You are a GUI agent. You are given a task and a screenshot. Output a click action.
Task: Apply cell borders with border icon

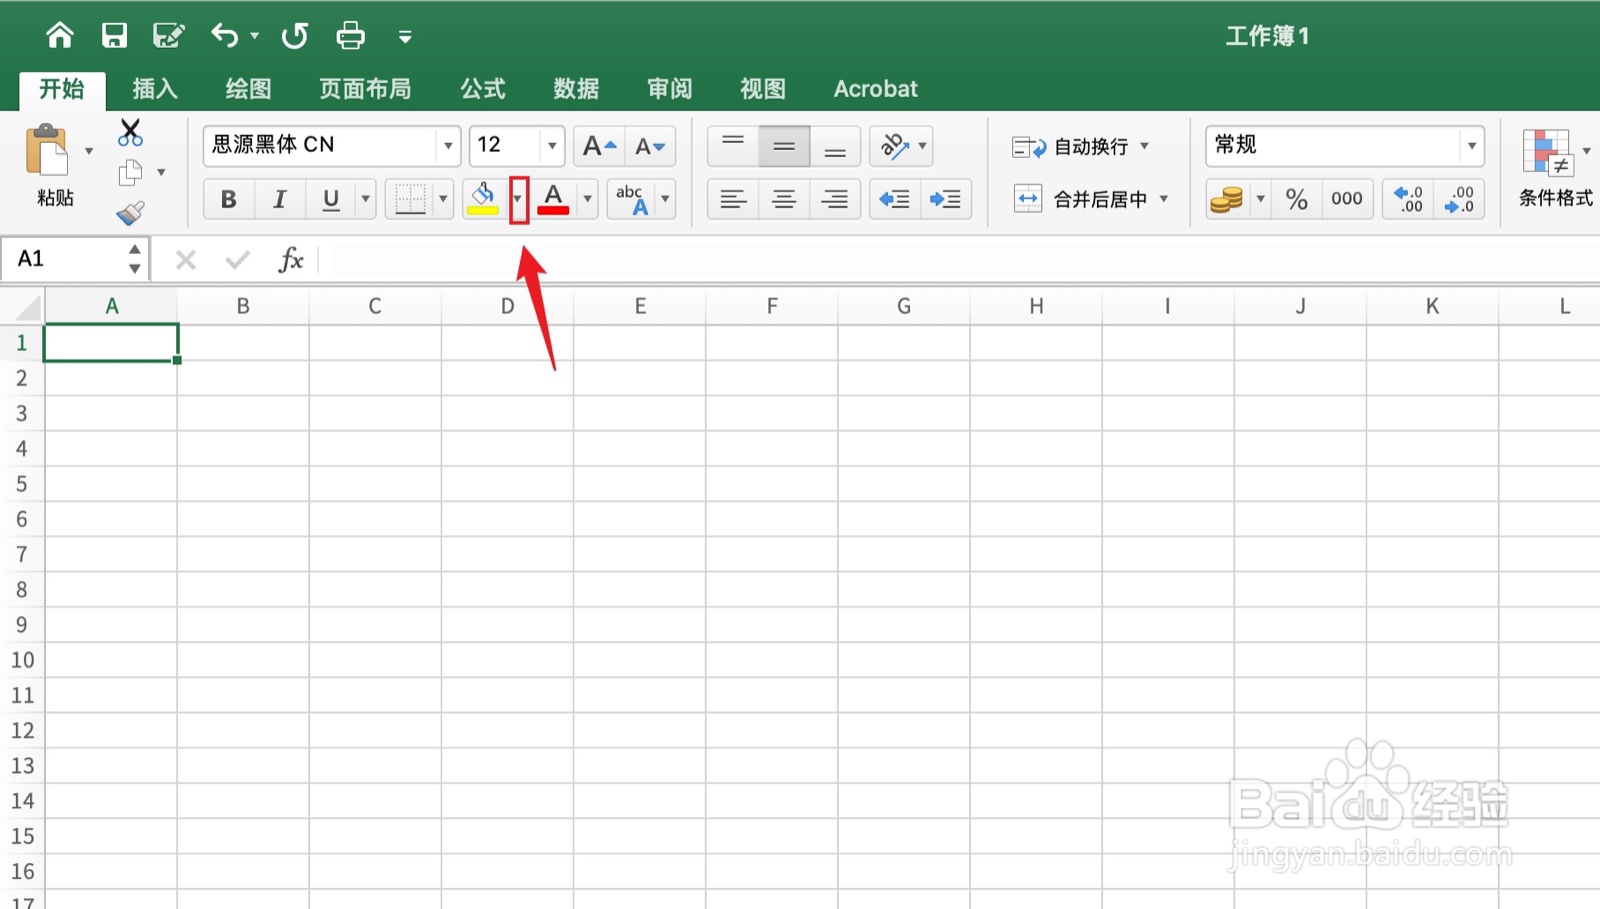coord(410,199)
